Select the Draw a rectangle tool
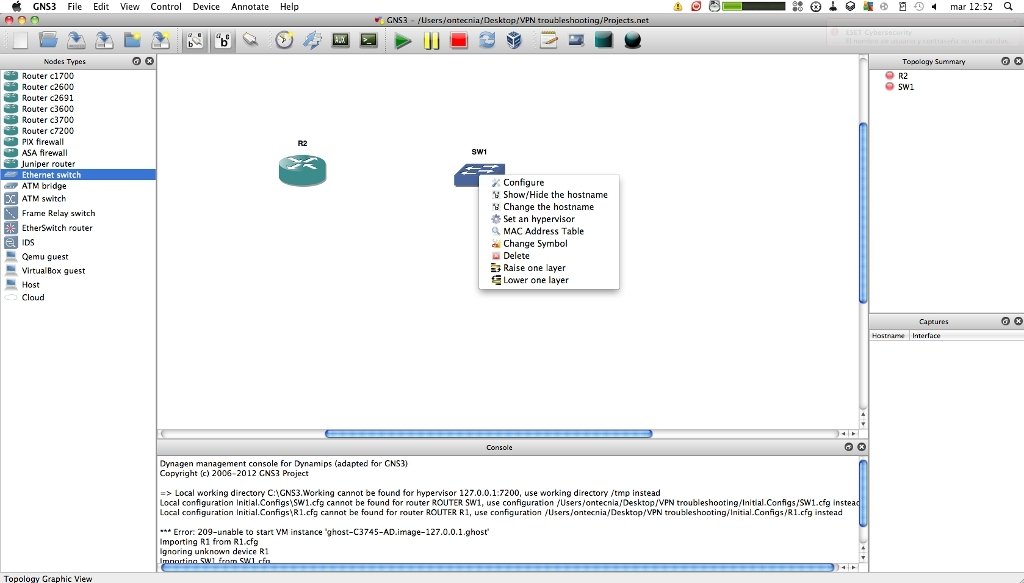1024x583 pixels. tap(604, 40)
